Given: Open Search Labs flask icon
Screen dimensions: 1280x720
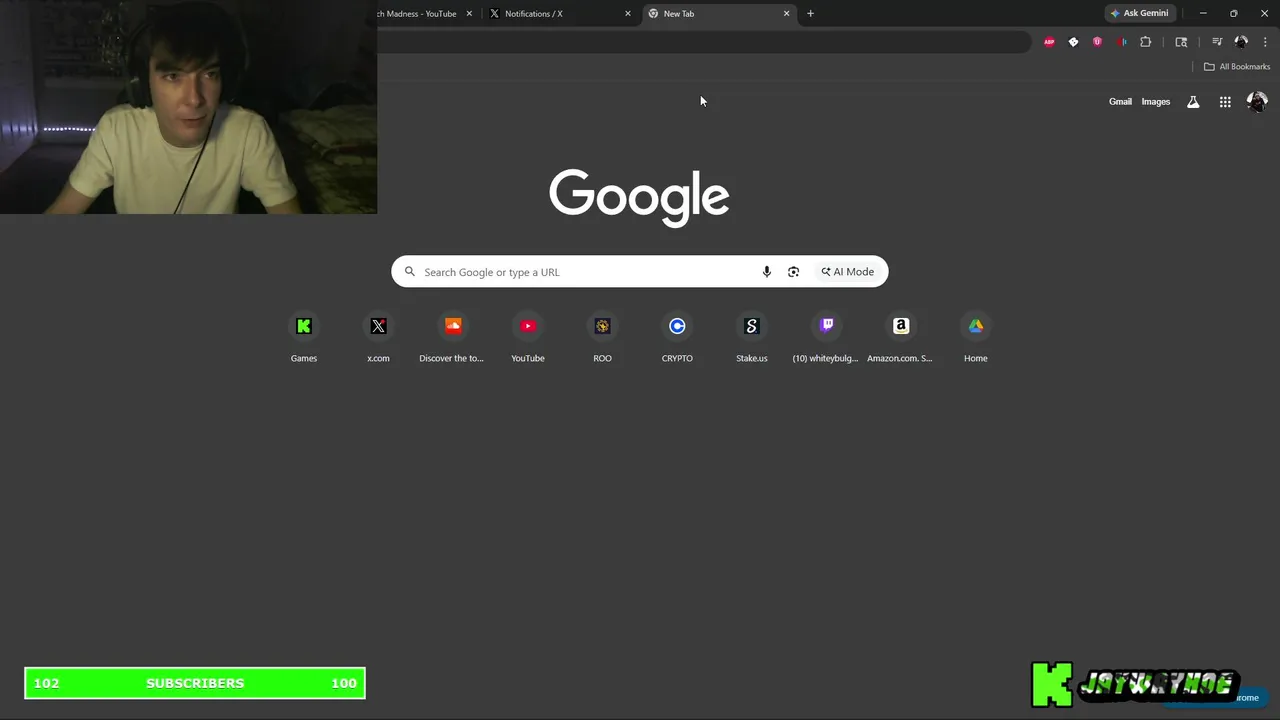Looking at the screenshot, I should [1193, 102].
